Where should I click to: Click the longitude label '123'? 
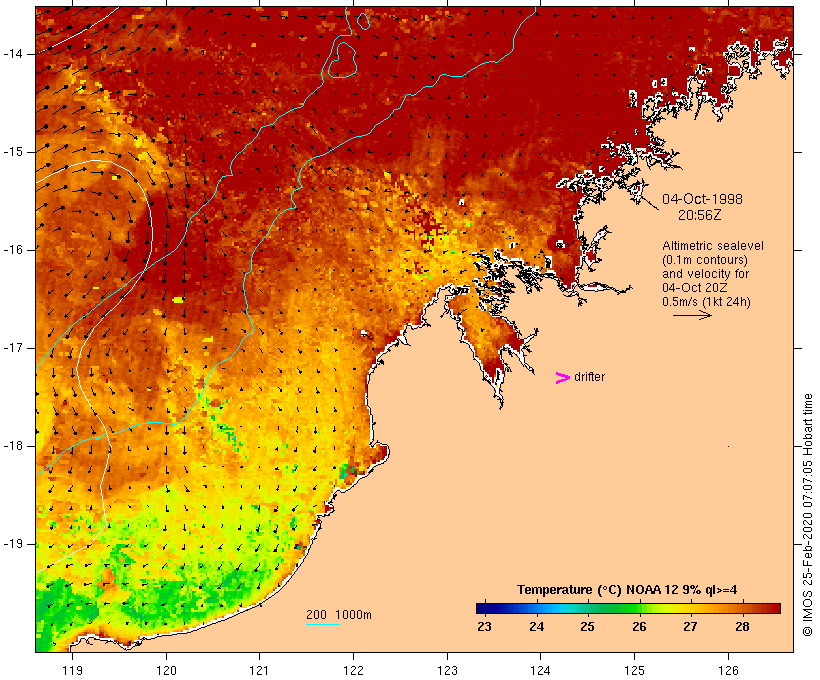click(x=447, y=670)
